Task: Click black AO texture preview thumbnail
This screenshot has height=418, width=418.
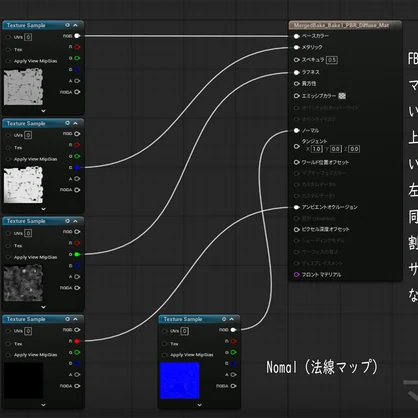Action: click(x=23, y=380)
